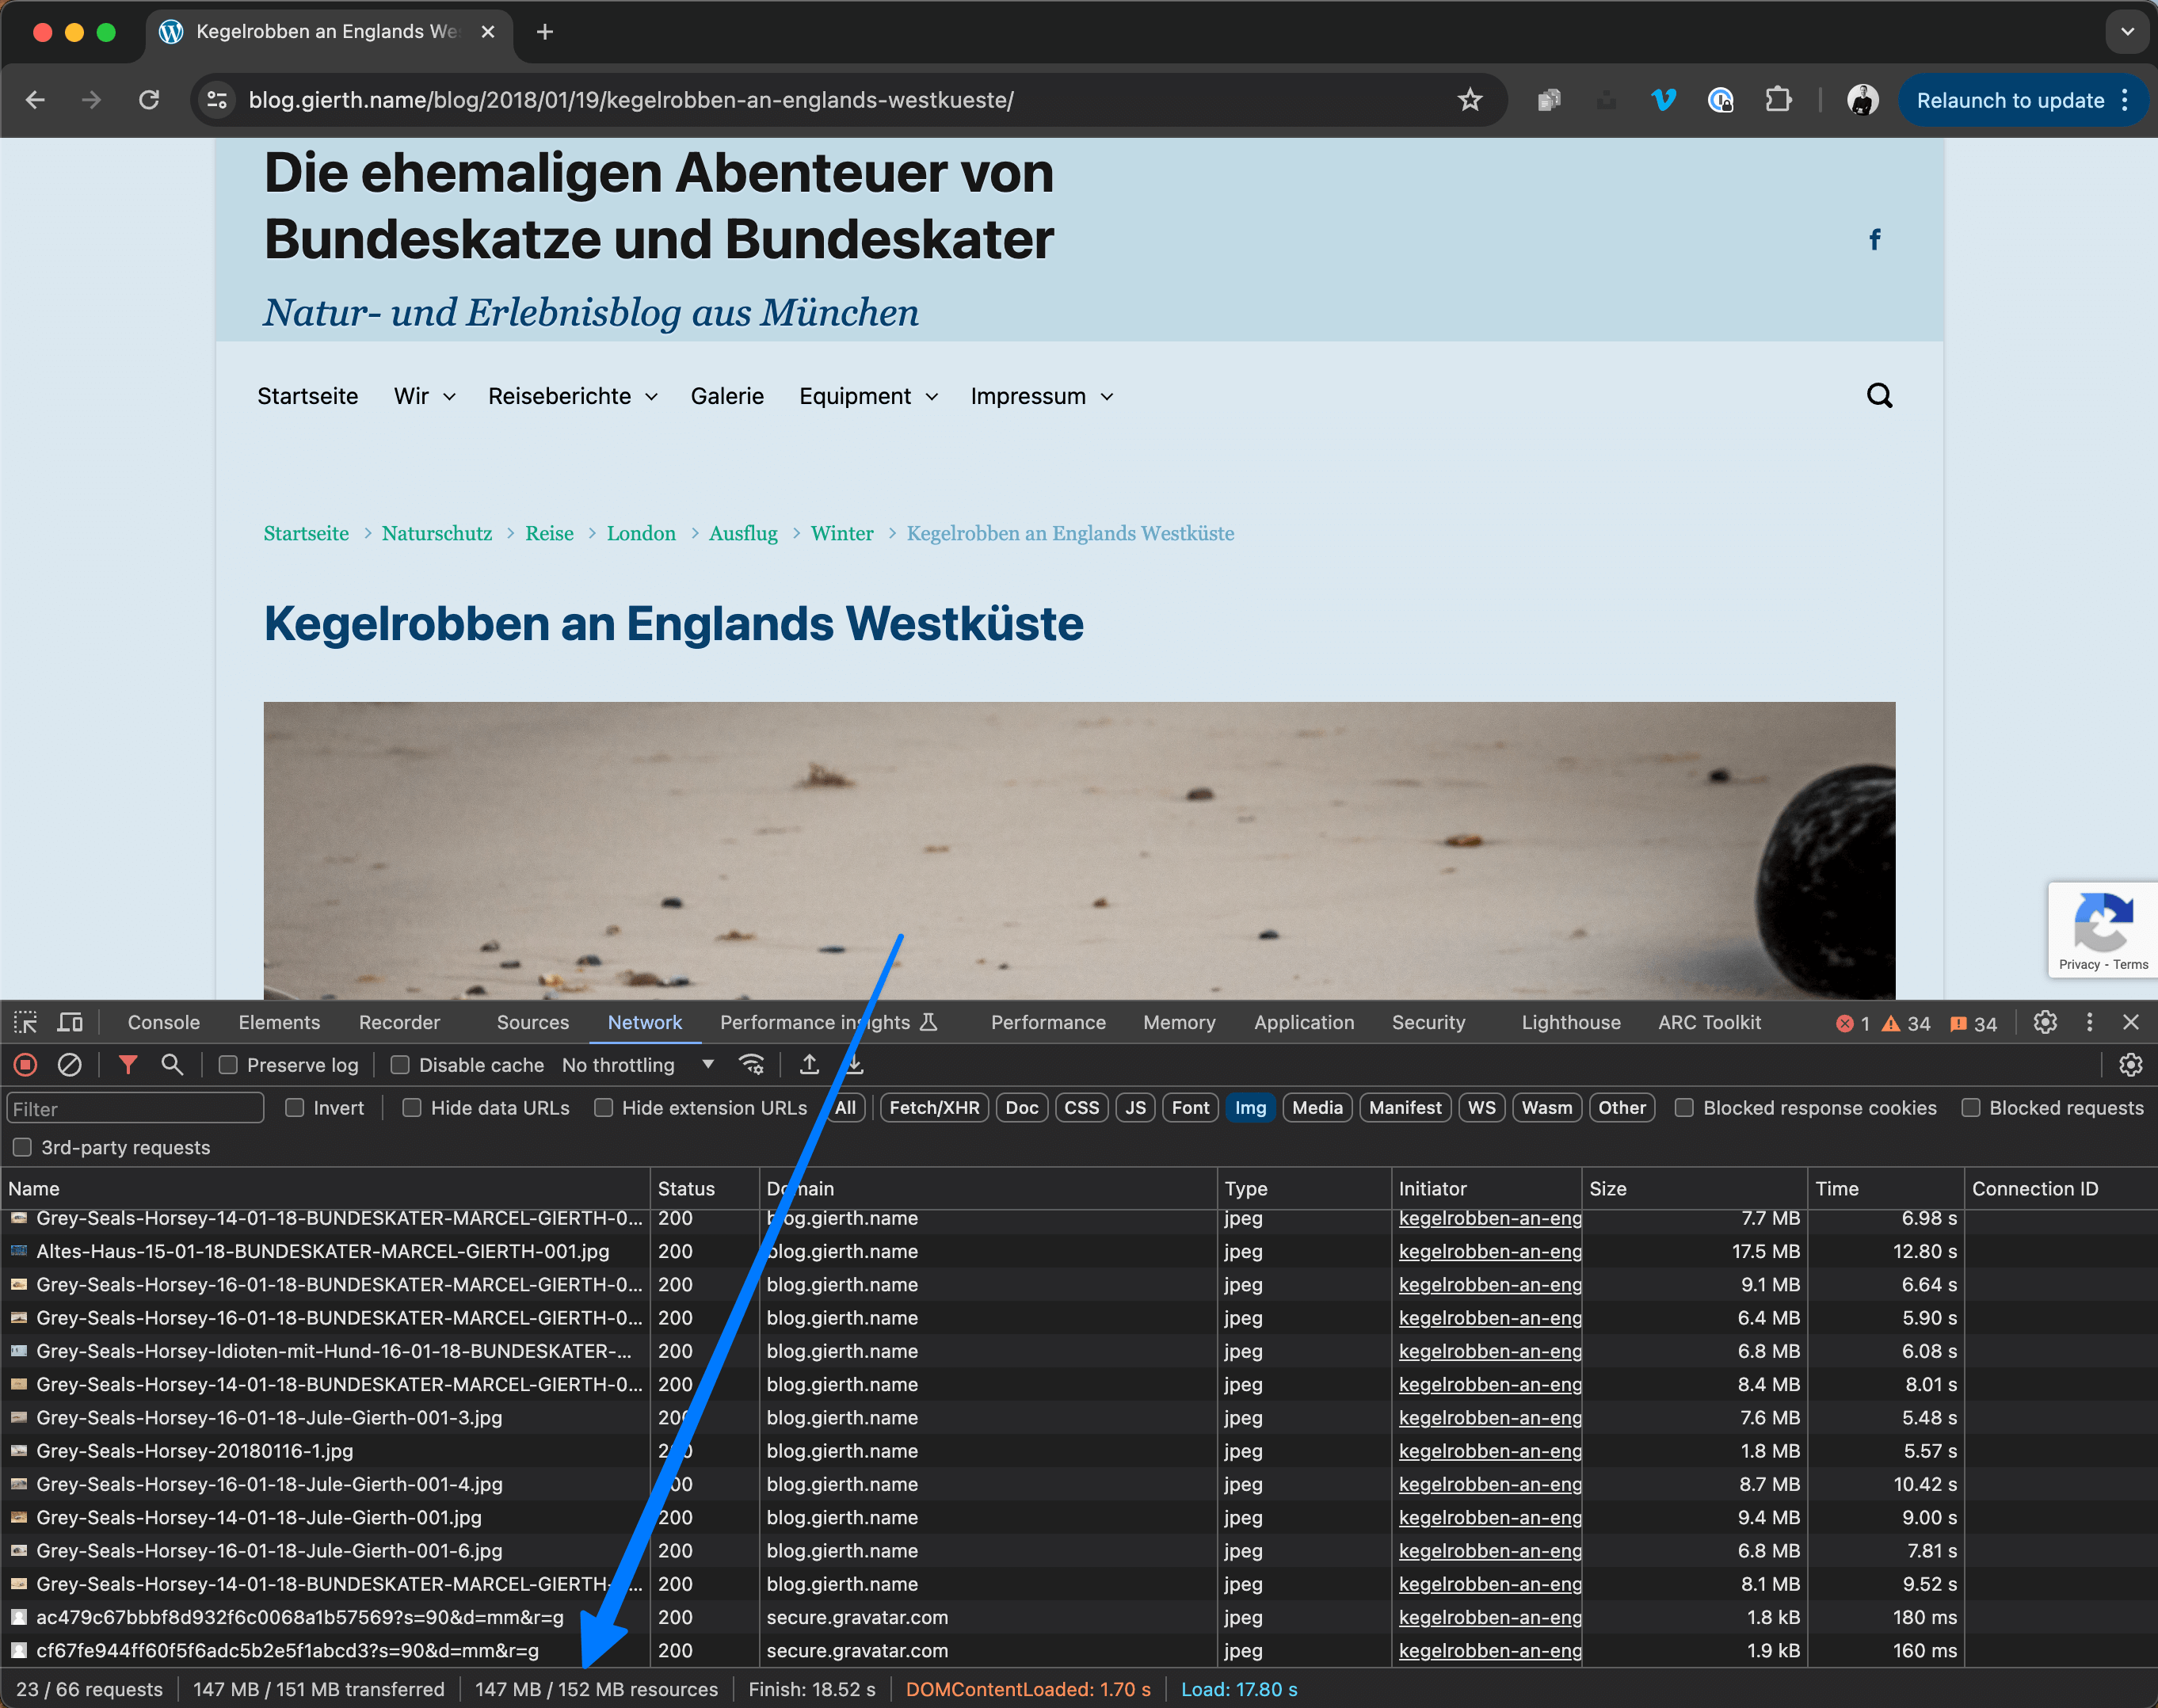This screenshot has width=2158, height=1708.
Task: Switch to the Sources tab
Action: point(533,1023)
